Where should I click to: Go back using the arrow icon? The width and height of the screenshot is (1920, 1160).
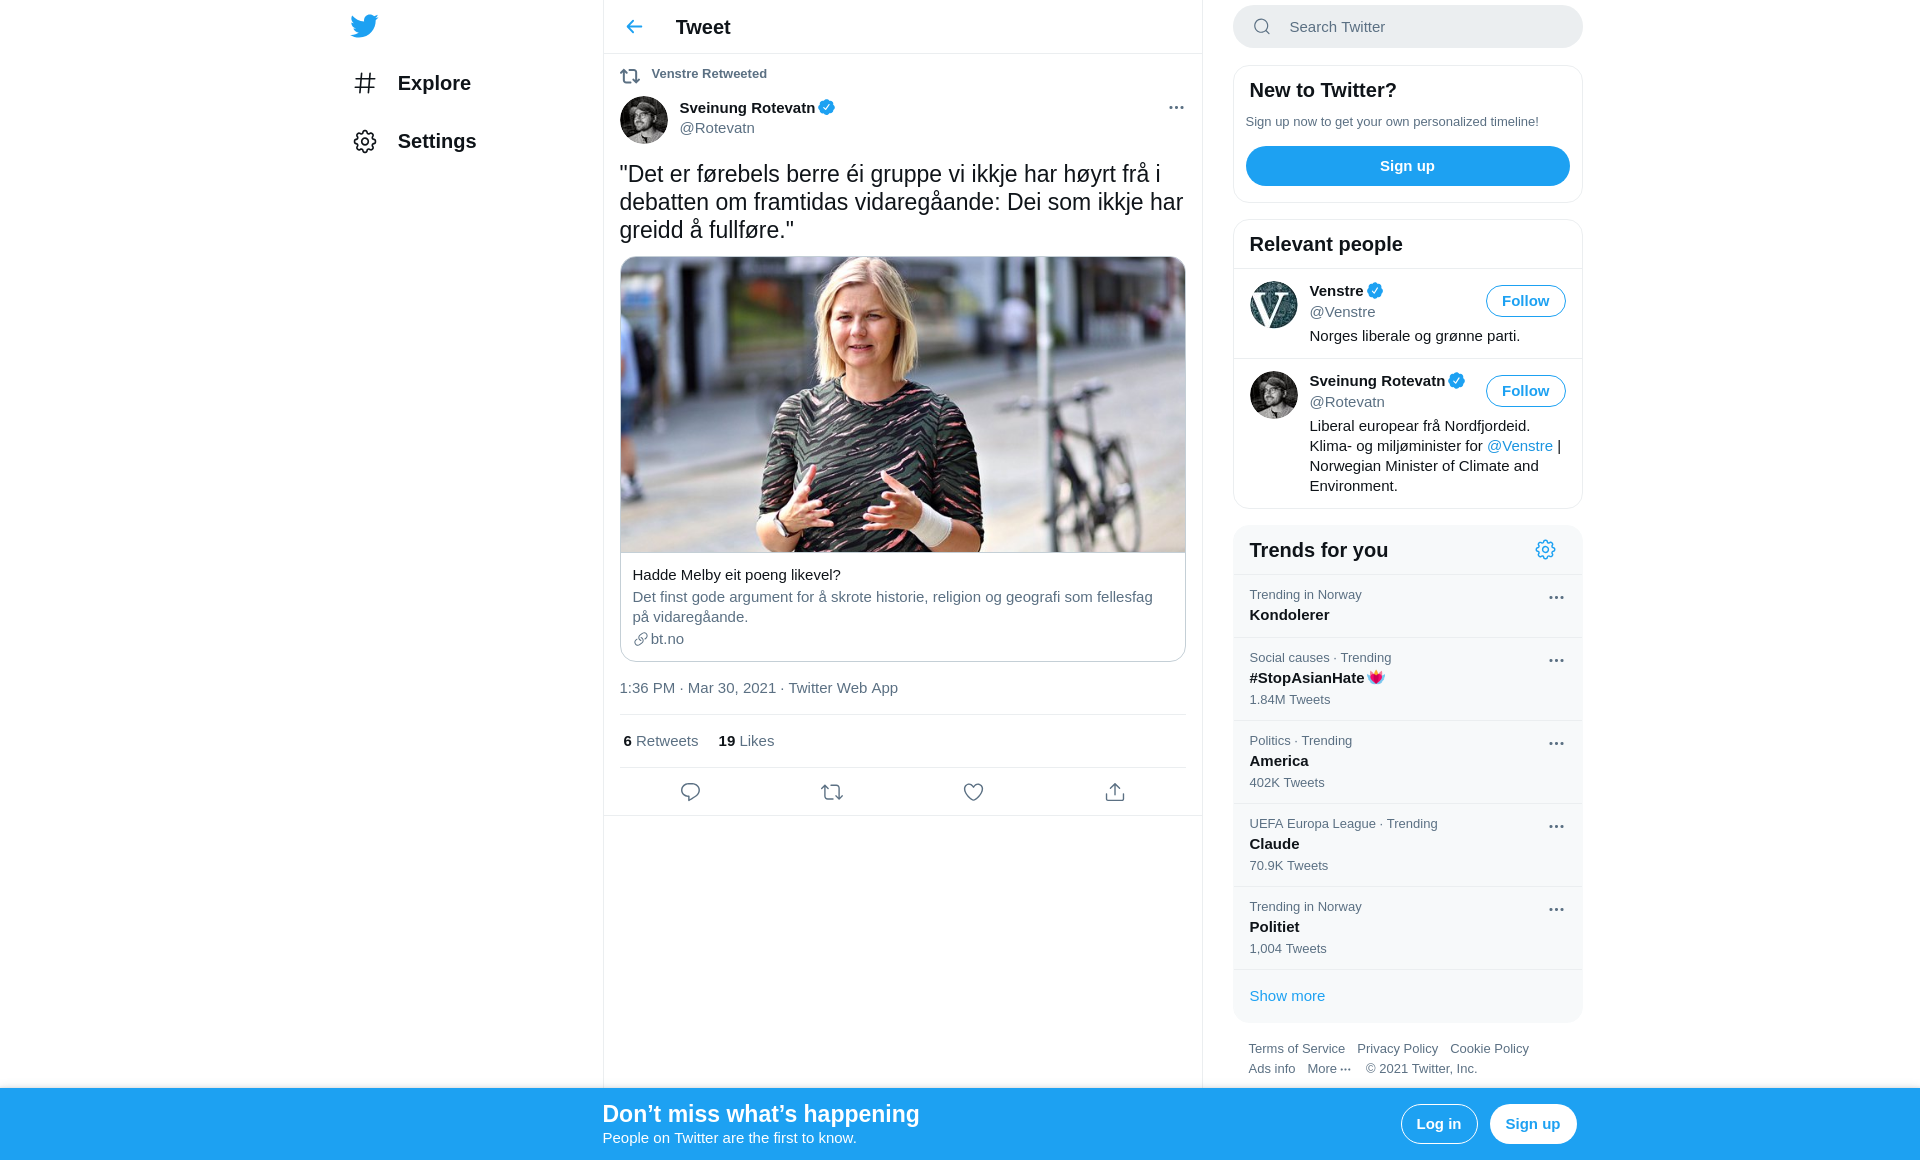click(634, 27)
